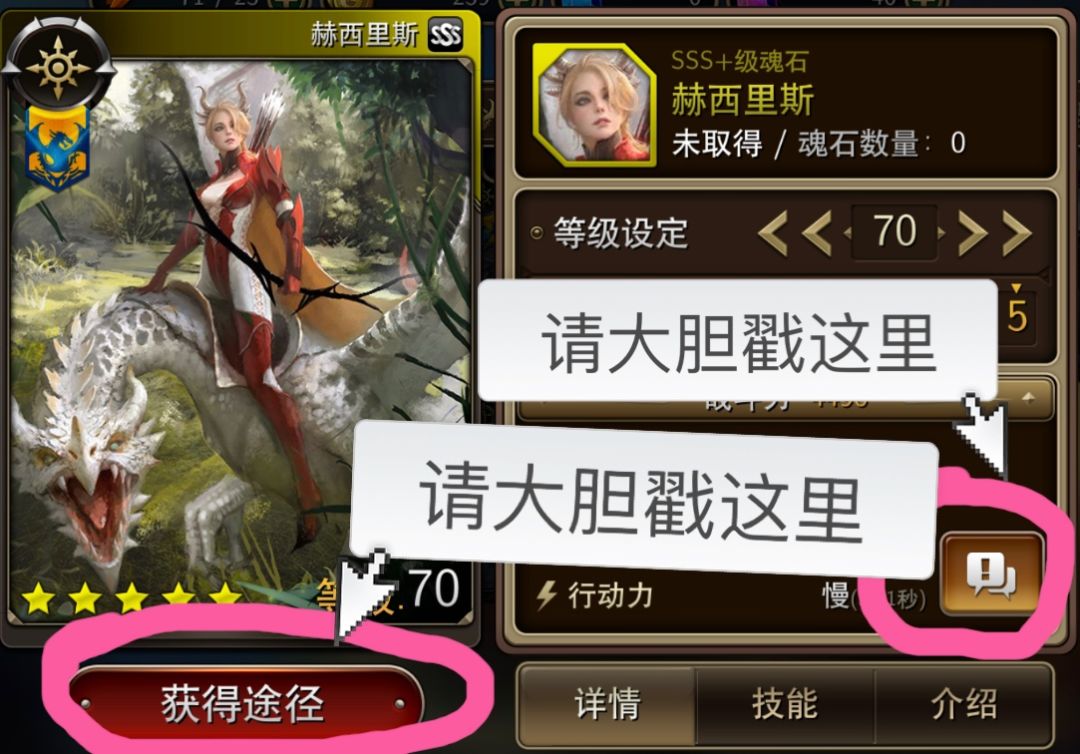Open the 详情 tab
This screenshot has width=1080, height=754.
(608, 704)
